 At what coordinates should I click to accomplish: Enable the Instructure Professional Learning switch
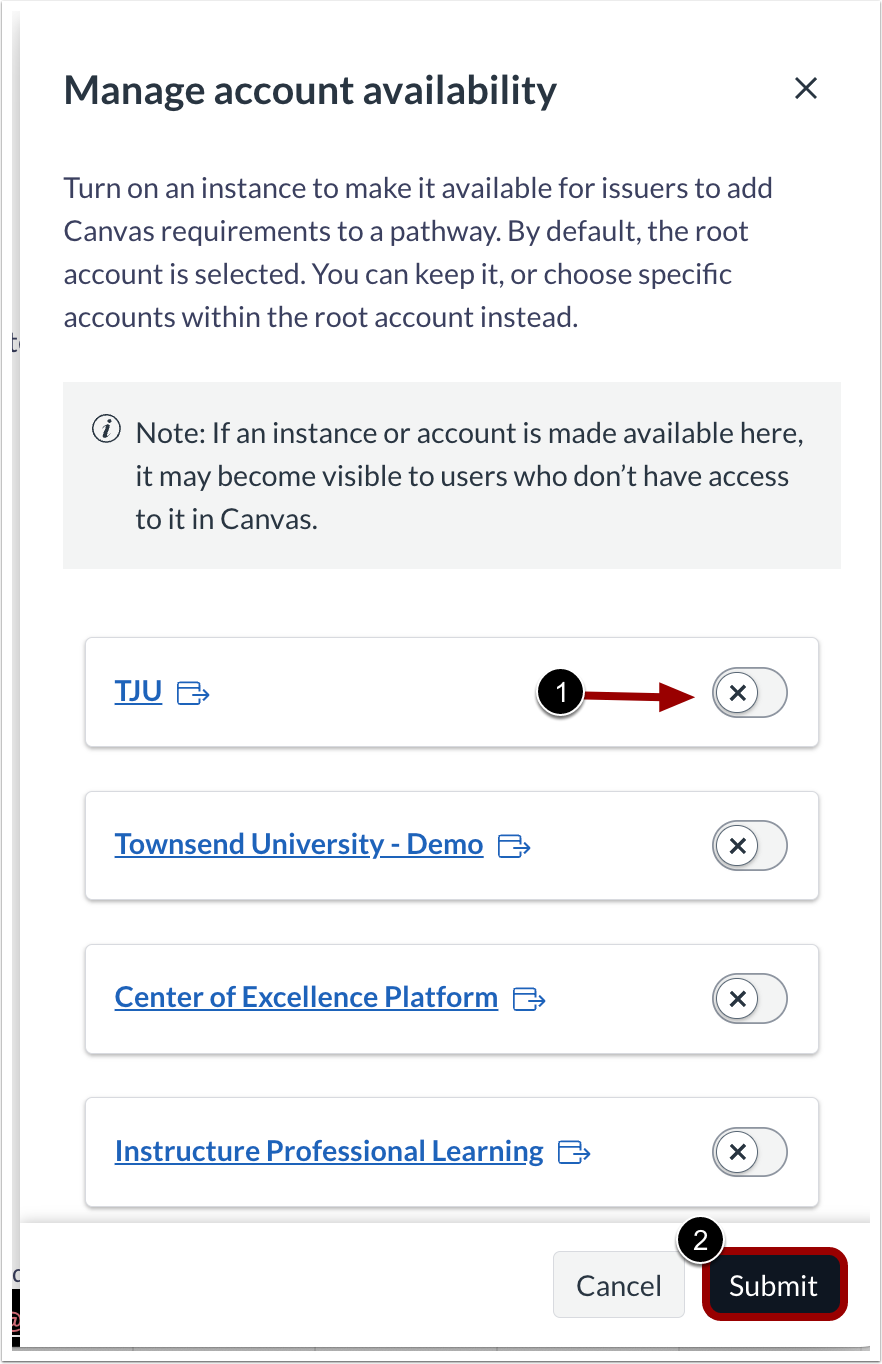click(x=749, y=1152)
